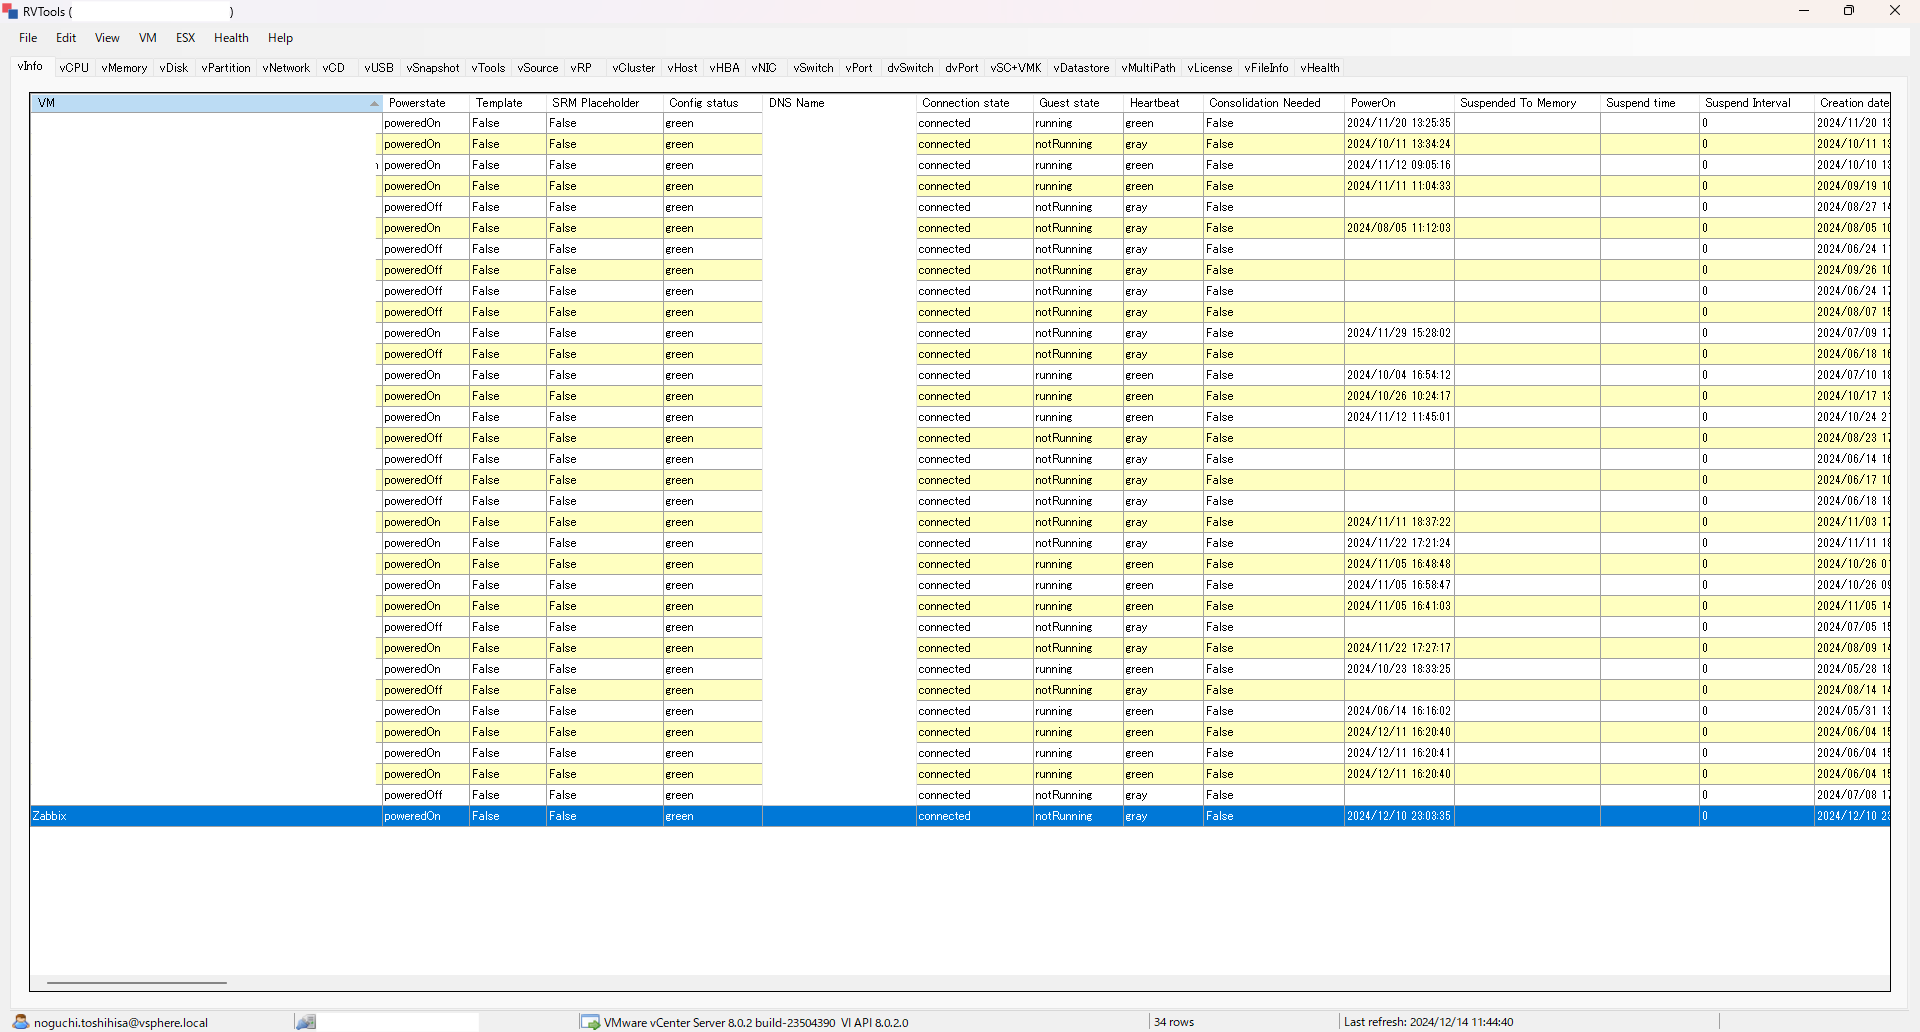Switch to the vSwitch tab
Screen dimensions: 1920x1032
pyautogui.click(x=814, y=68)
